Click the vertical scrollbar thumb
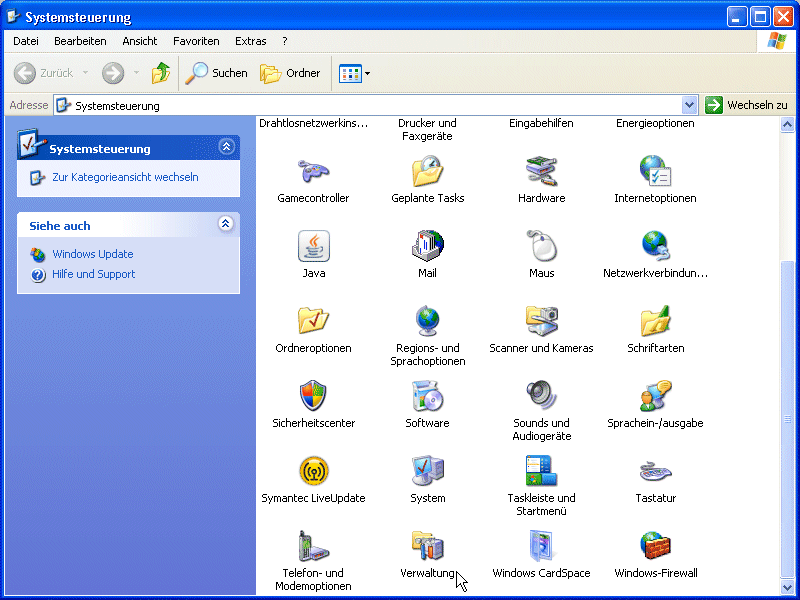800x600 pixels. [787, 419]
